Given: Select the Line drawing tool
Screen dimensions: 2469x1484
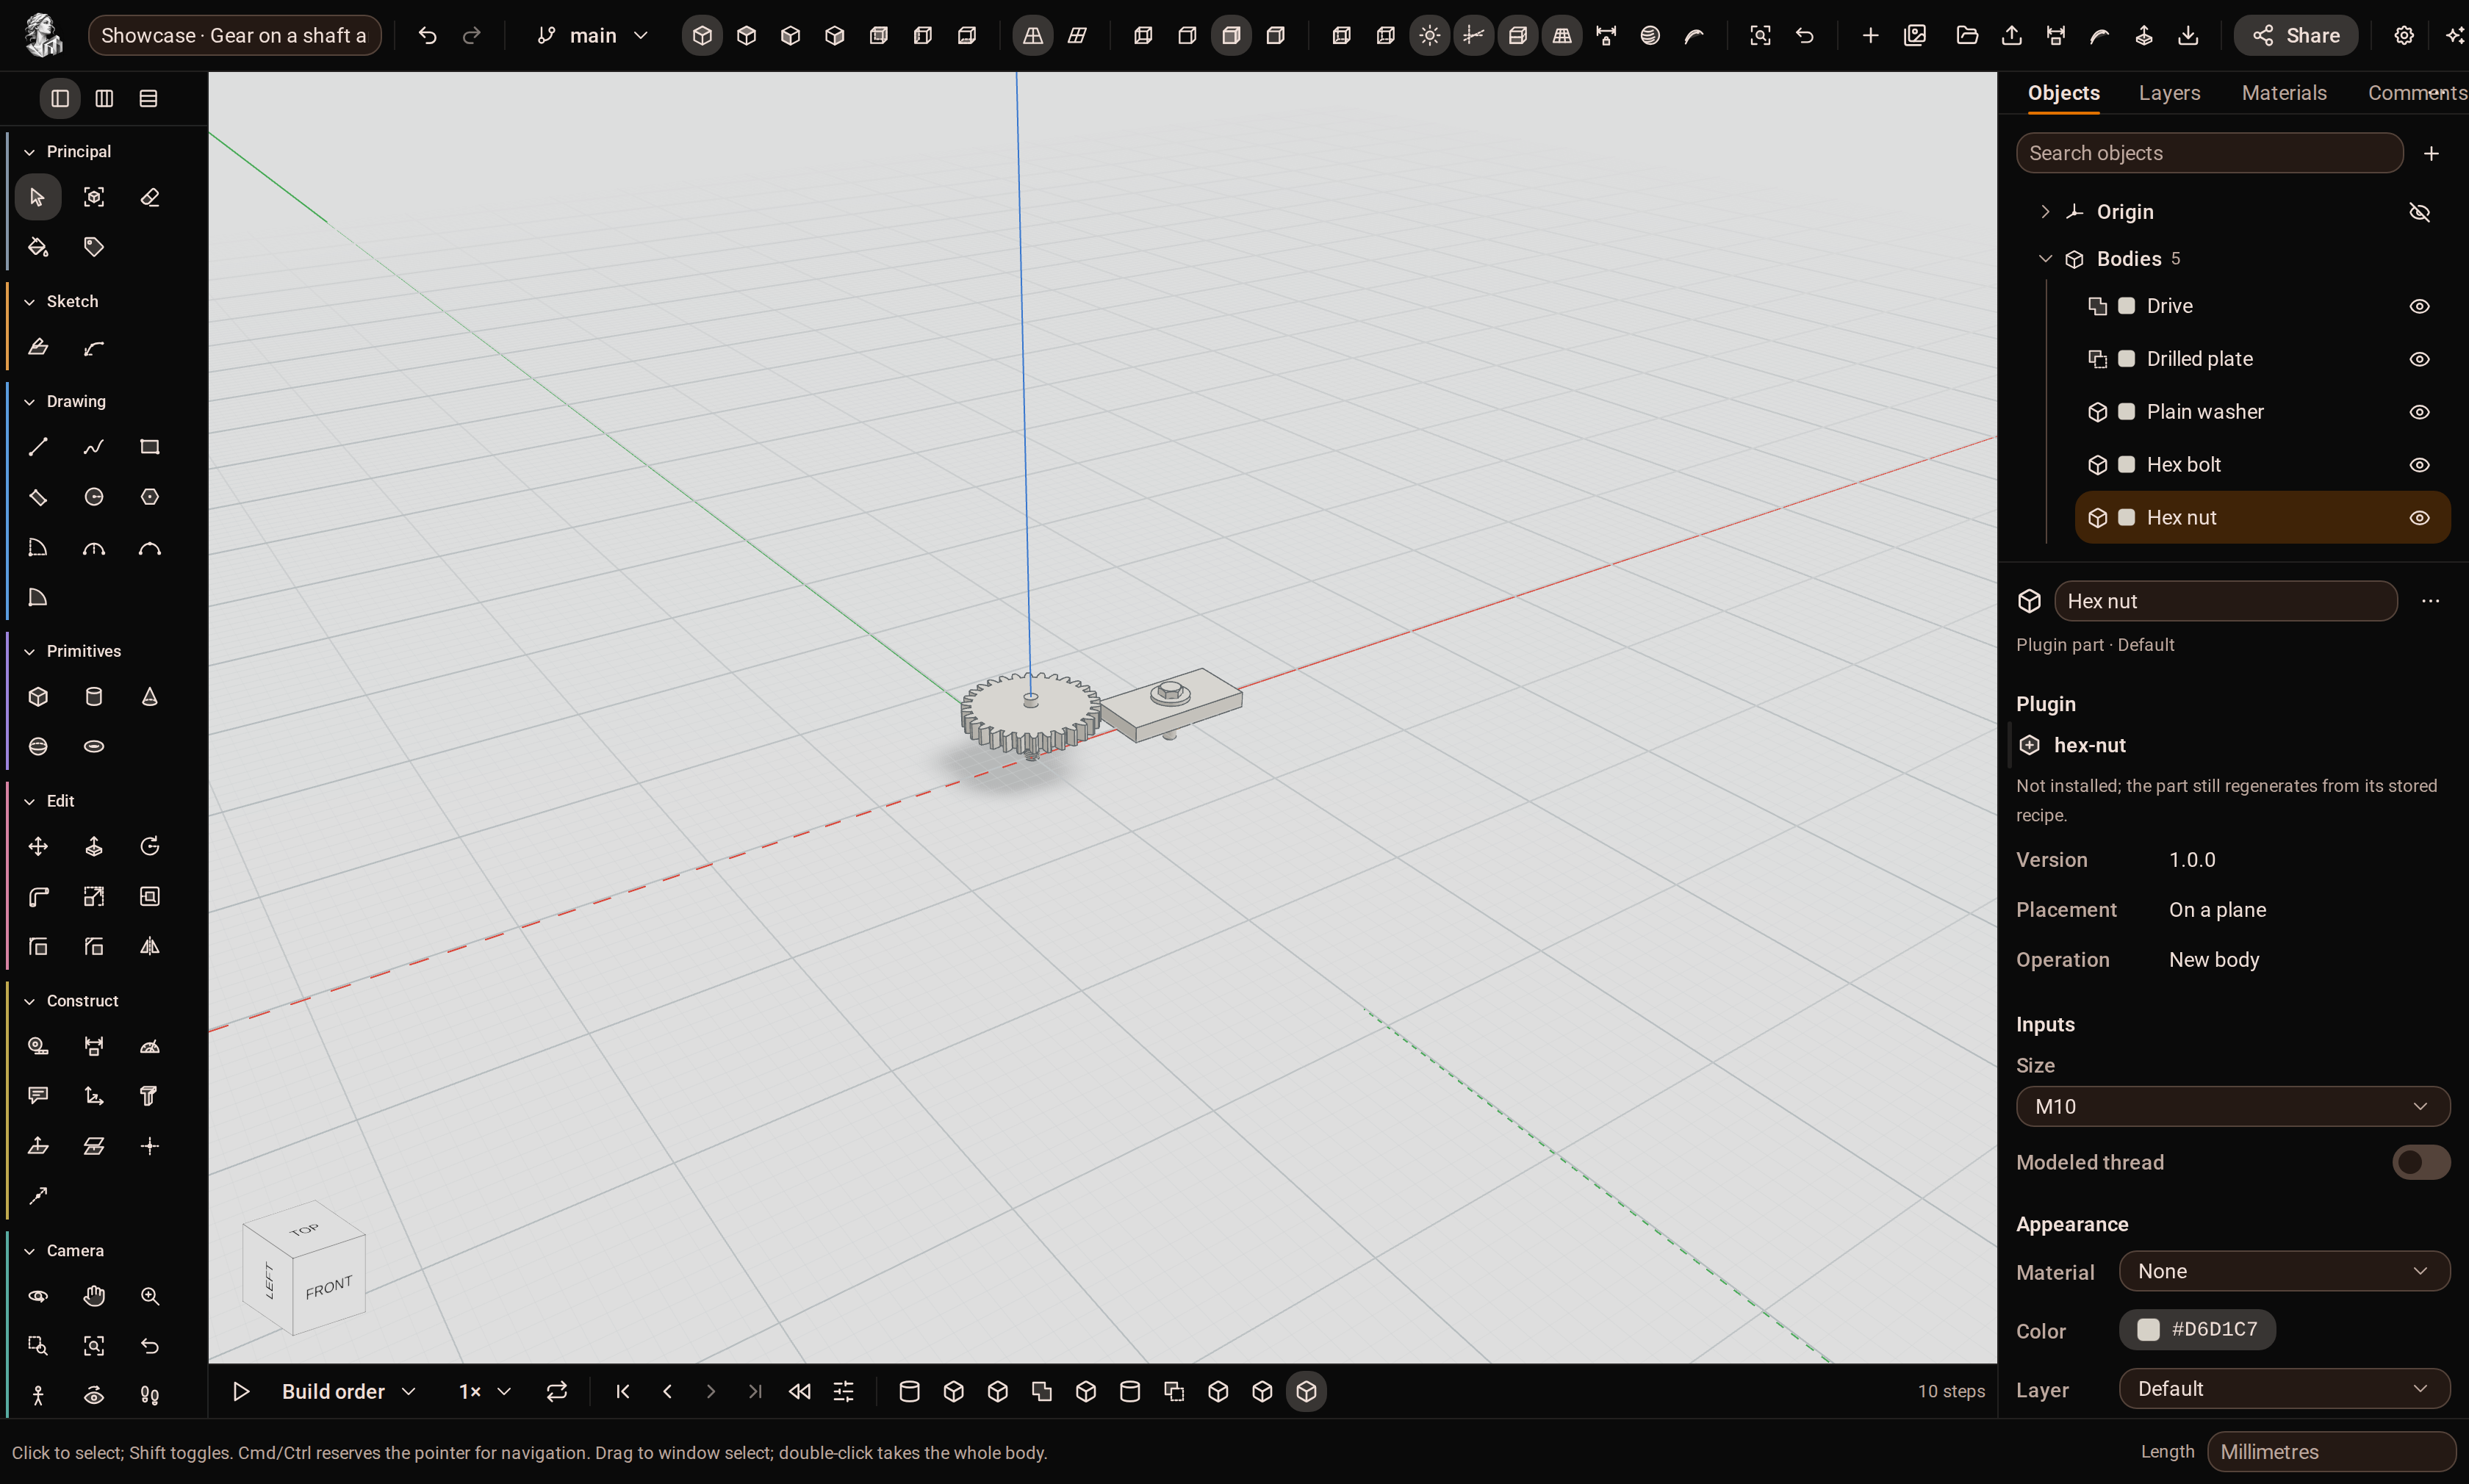Looking at the screenshot, I should pyautogui.click(x=38, y=447).
